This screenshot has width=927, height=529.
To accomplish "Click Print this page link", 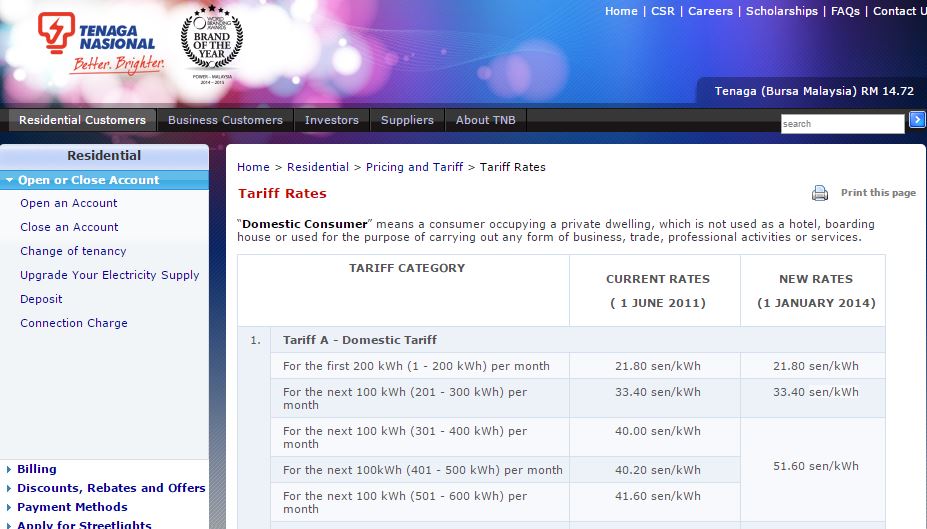I will pyautogui.click(x=878, y=193).
